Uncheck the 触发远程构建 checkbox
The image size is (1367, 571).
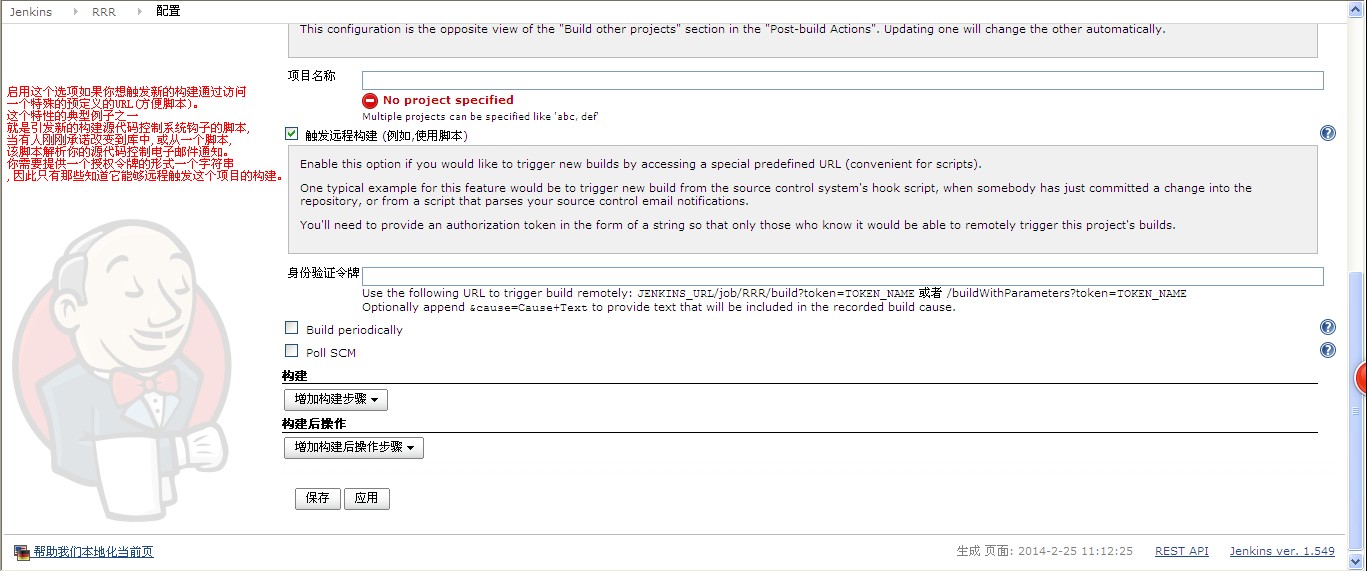point(291,133)
